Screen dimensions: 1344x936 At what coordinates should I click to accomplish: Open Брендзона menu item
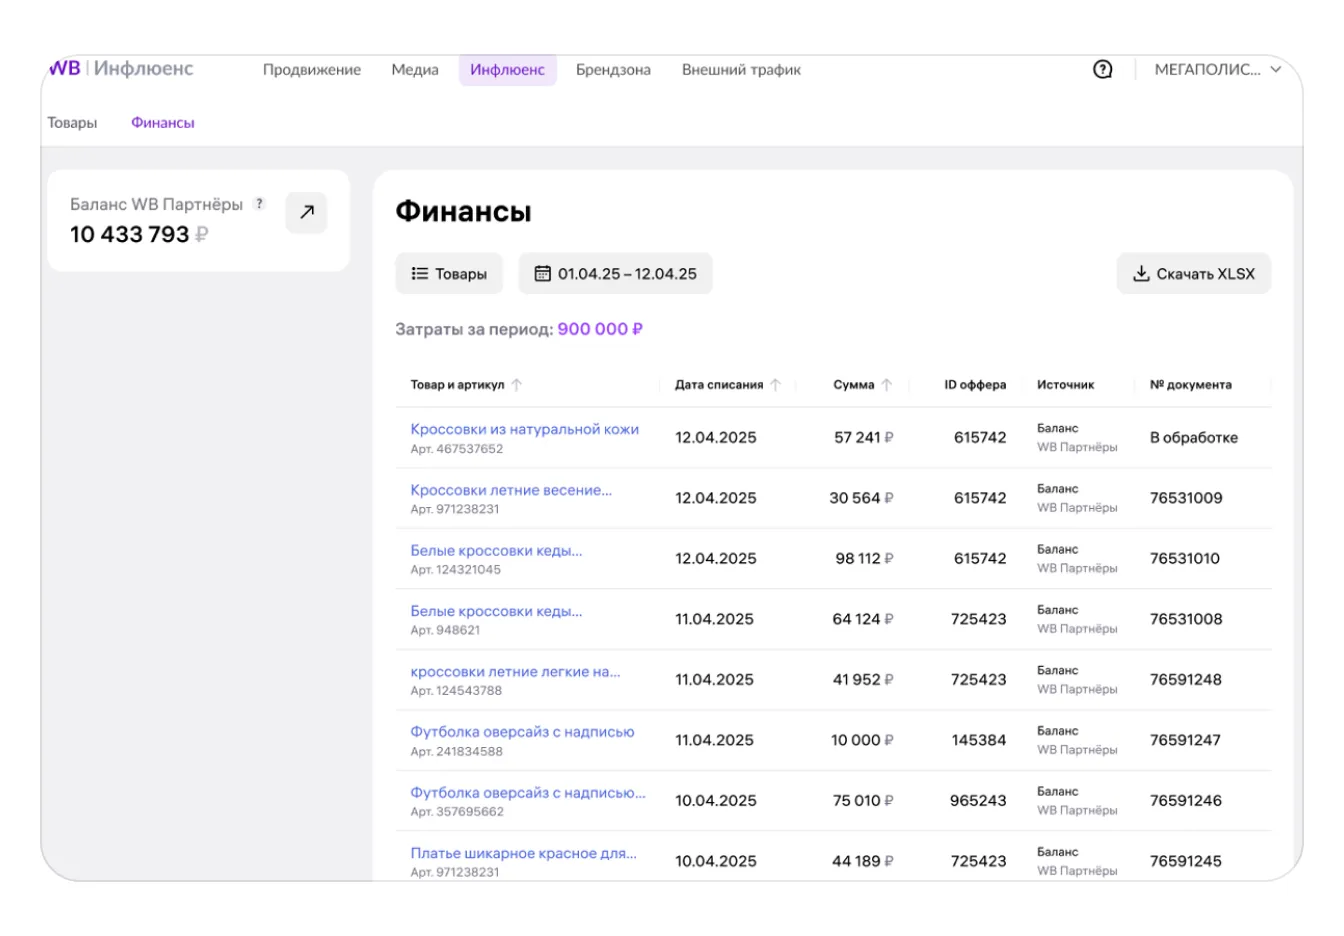[x=613, y=69]
